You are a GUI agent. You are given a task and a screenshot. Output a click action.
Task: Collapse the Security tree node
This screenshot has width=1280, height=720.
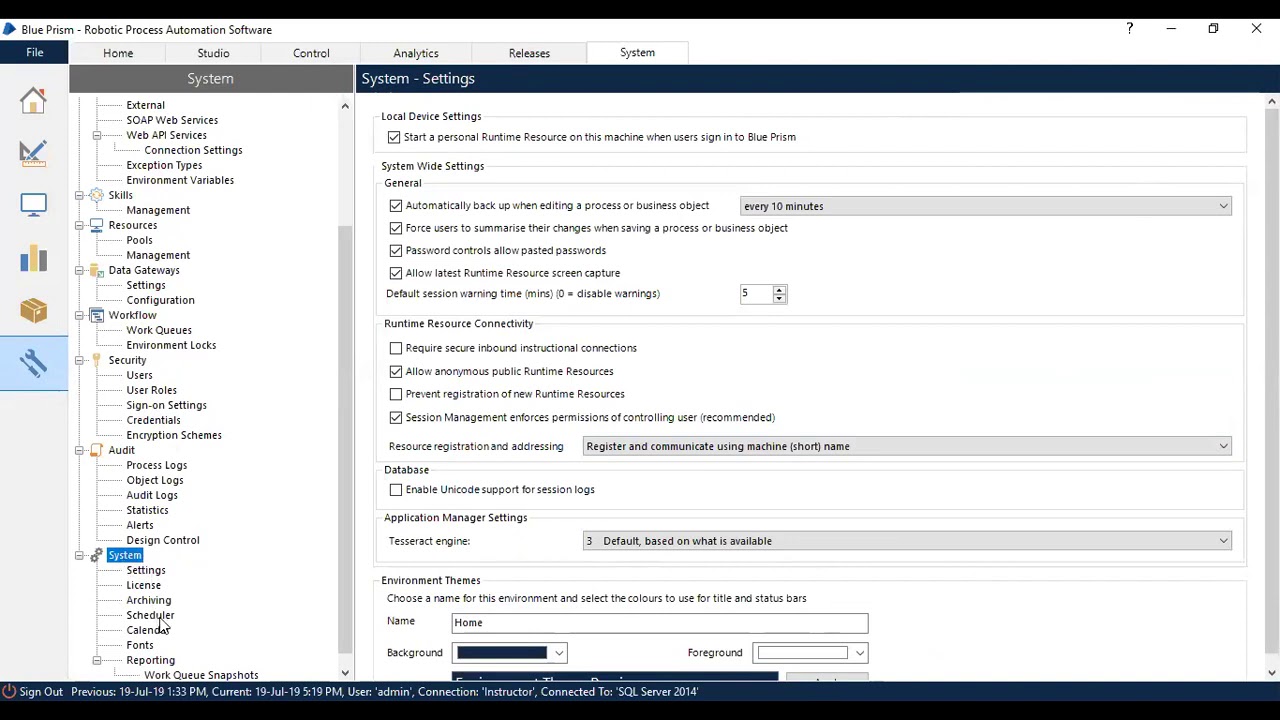[x=79, y=360]
